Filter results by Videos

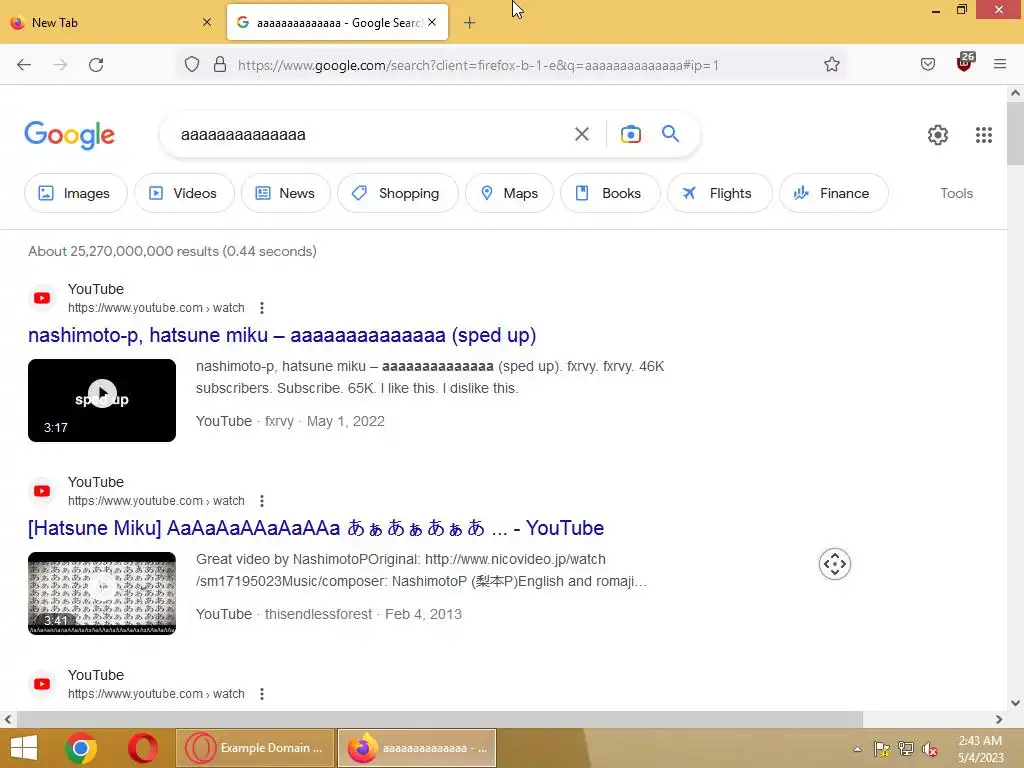pyautogui.click(x=184, y=193)
